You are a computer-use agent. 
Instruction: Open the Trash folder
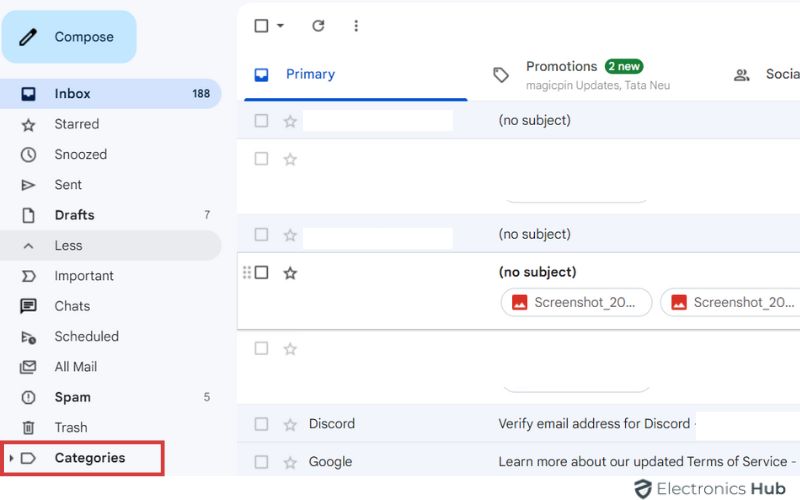(x=70, y=427)
